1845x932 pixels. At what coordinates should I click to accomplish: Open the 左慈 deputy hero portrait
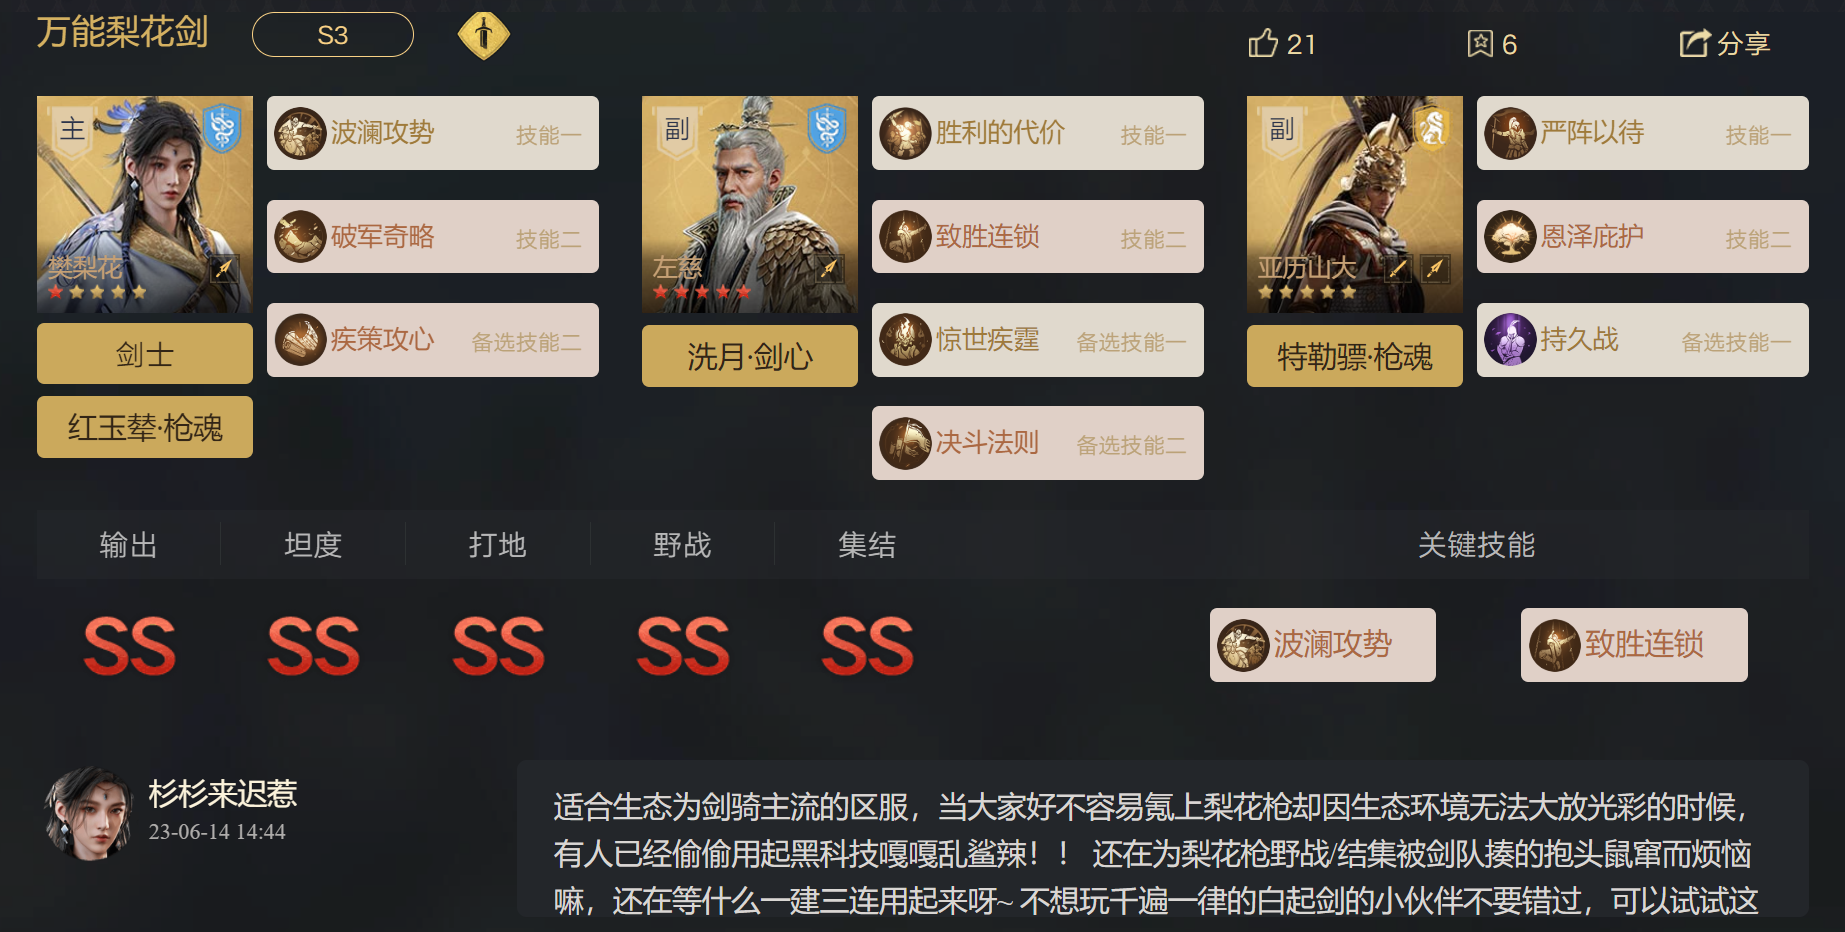pos(750,204)
